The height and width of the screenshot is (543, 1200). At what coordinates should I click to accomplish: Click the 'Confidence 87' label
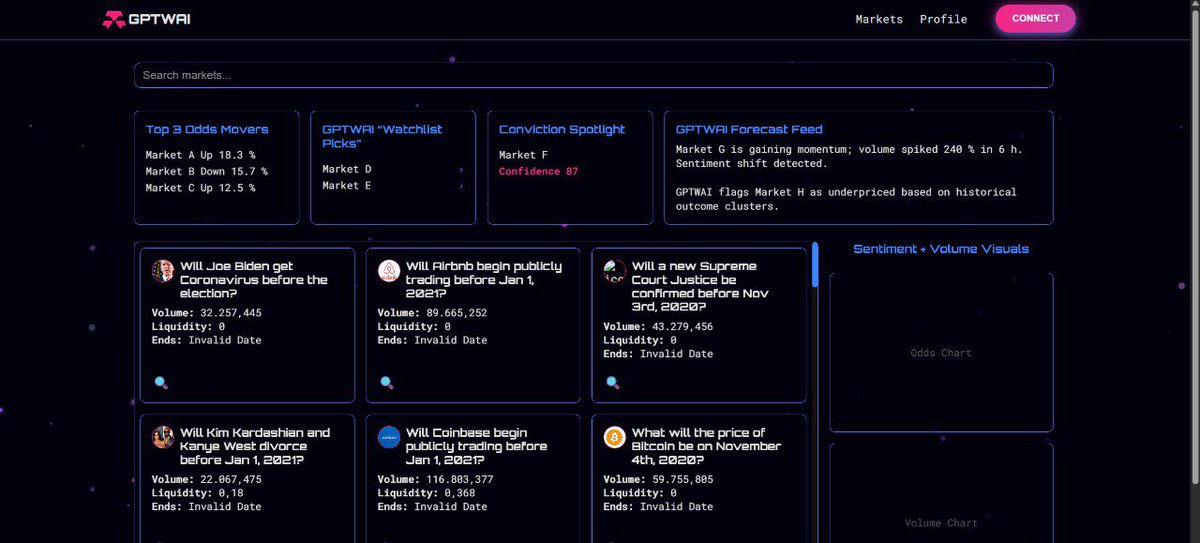click(x=538, y=171)
